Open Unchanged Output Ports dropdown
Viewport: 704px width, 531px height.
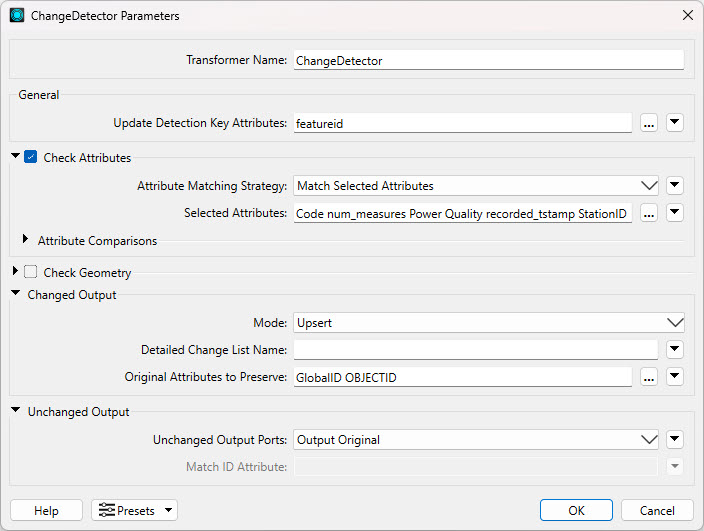click(x=475, y=439)
